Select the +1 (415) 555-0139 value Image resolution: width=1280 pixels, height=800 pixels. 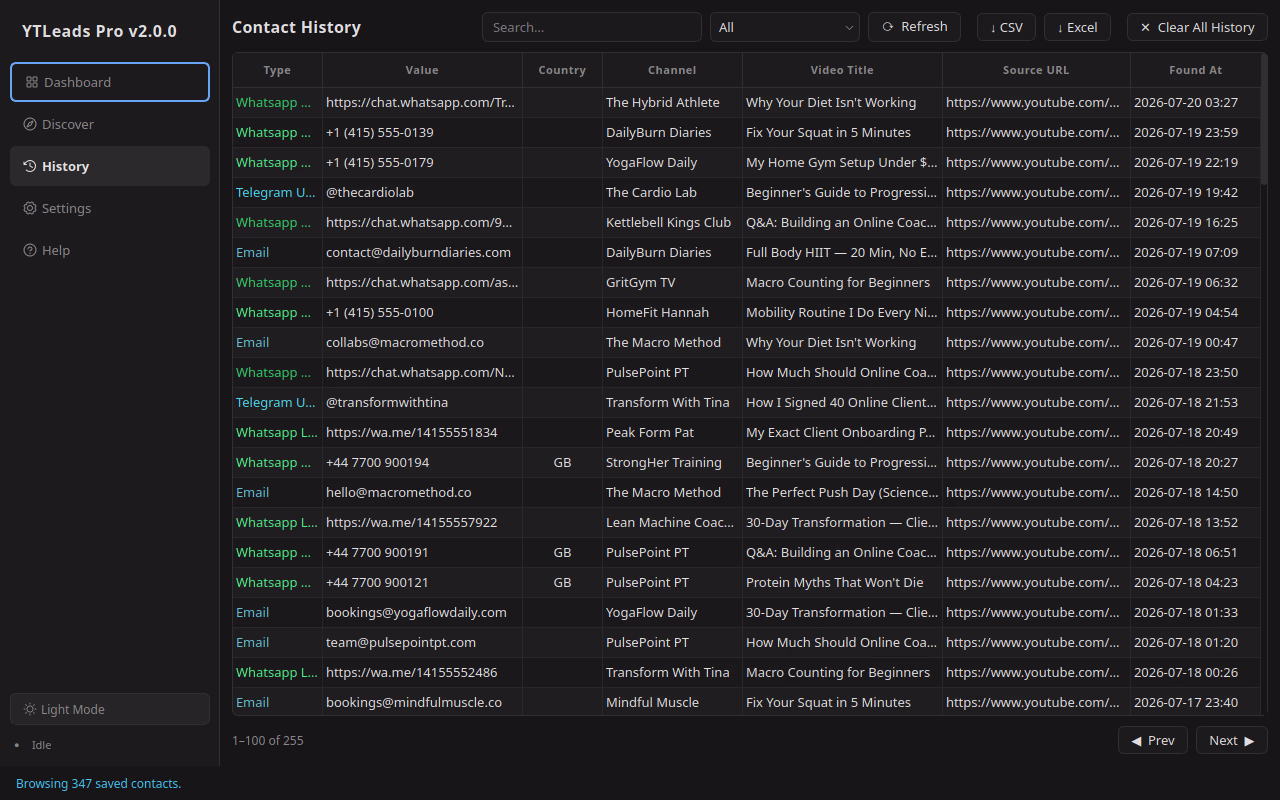click(422, 132)
